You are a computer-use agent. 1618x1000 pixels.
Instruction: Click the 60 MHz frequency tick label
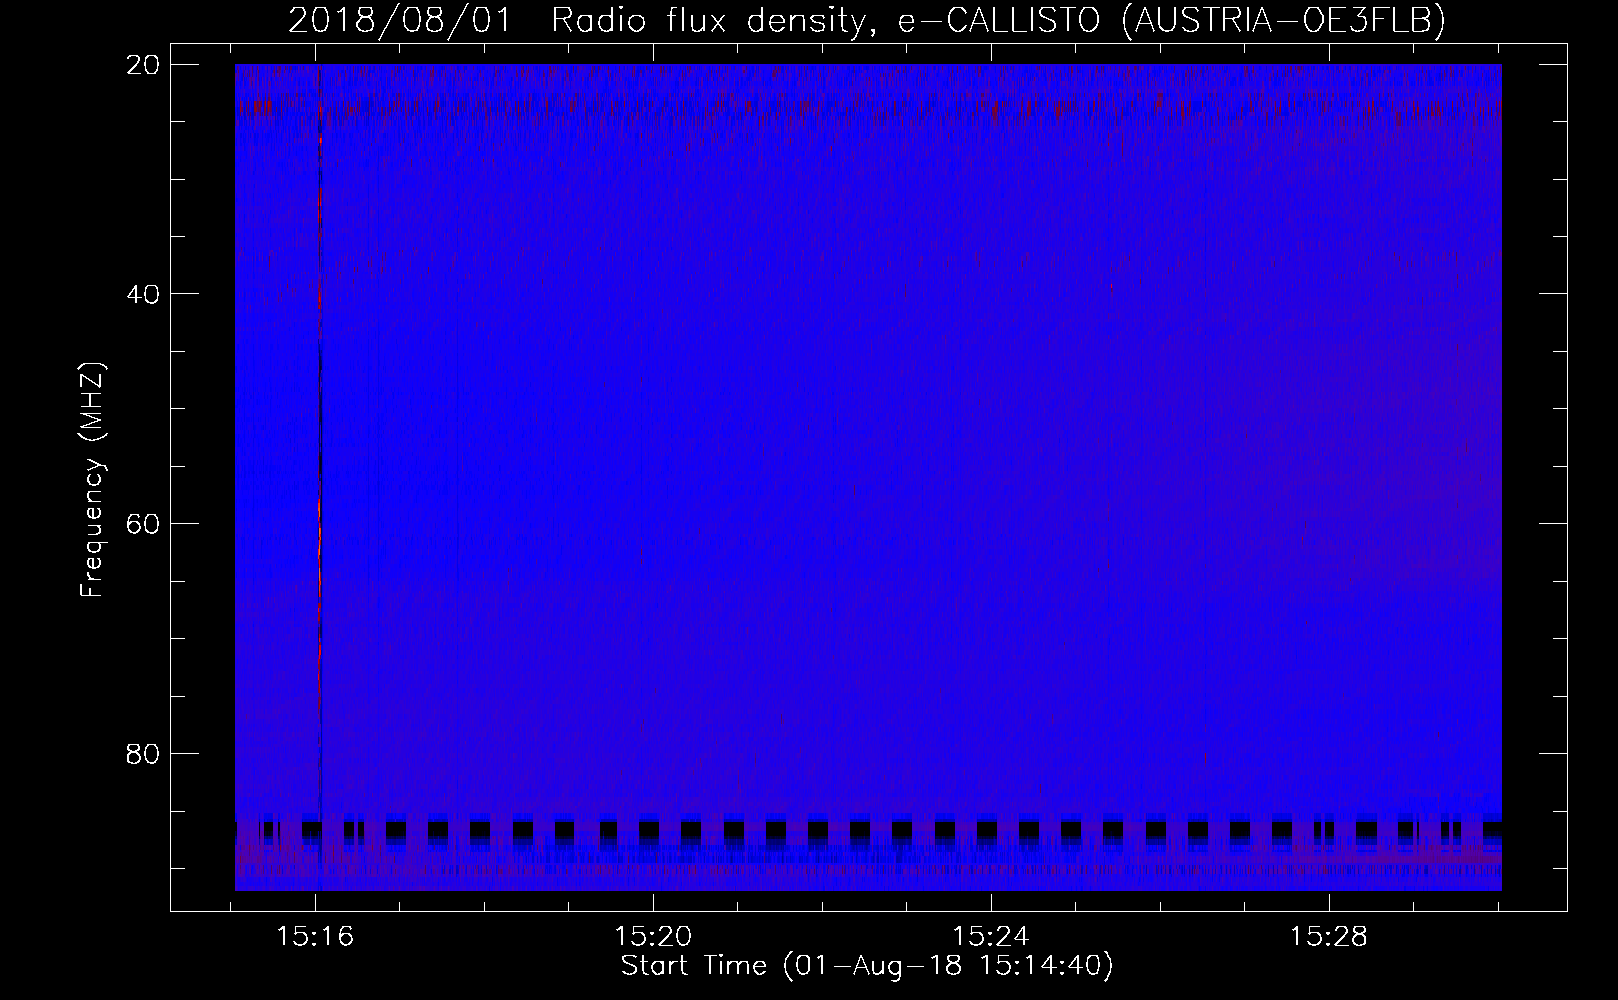click(142, 523)
